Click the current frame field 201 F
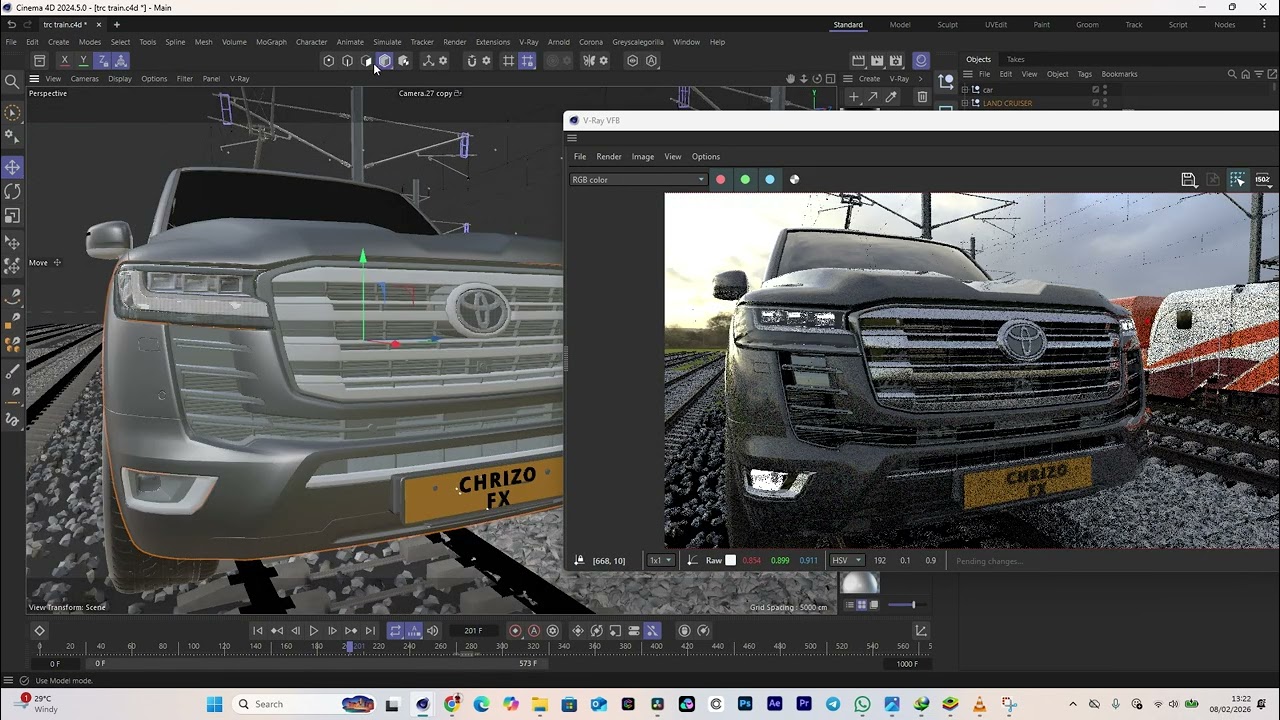The height and width of the screenshot is (720, 1280). pyautogui.click(x=473, y=631)
